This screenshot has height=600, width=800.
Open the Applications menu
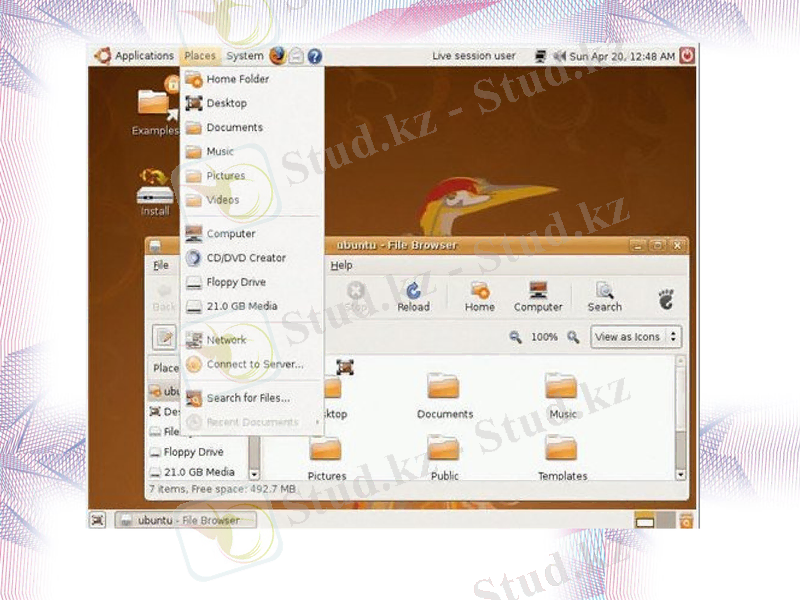point(136,56)
